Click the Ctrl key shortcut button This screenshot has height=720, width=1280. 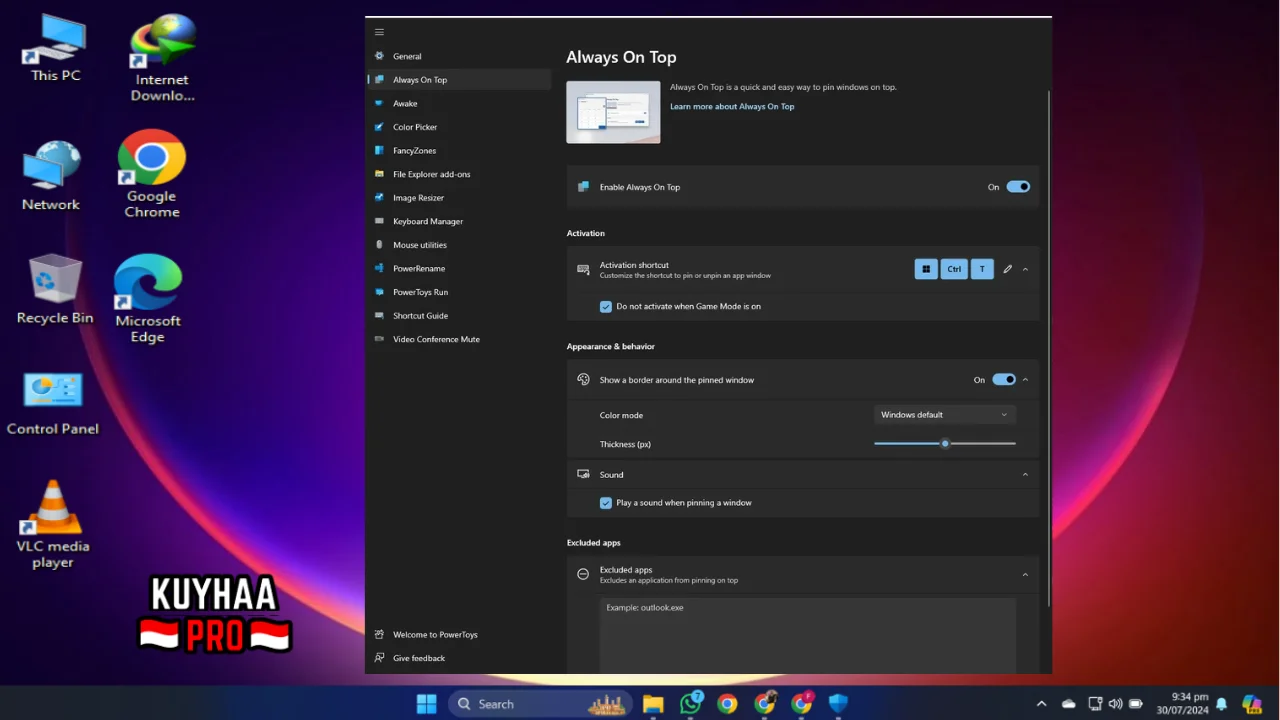pos(954,269)
